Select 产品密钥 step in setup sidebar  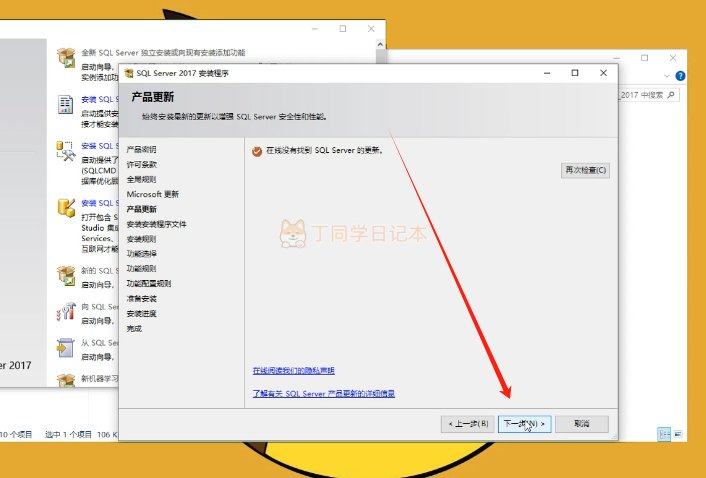pos(141,149)
